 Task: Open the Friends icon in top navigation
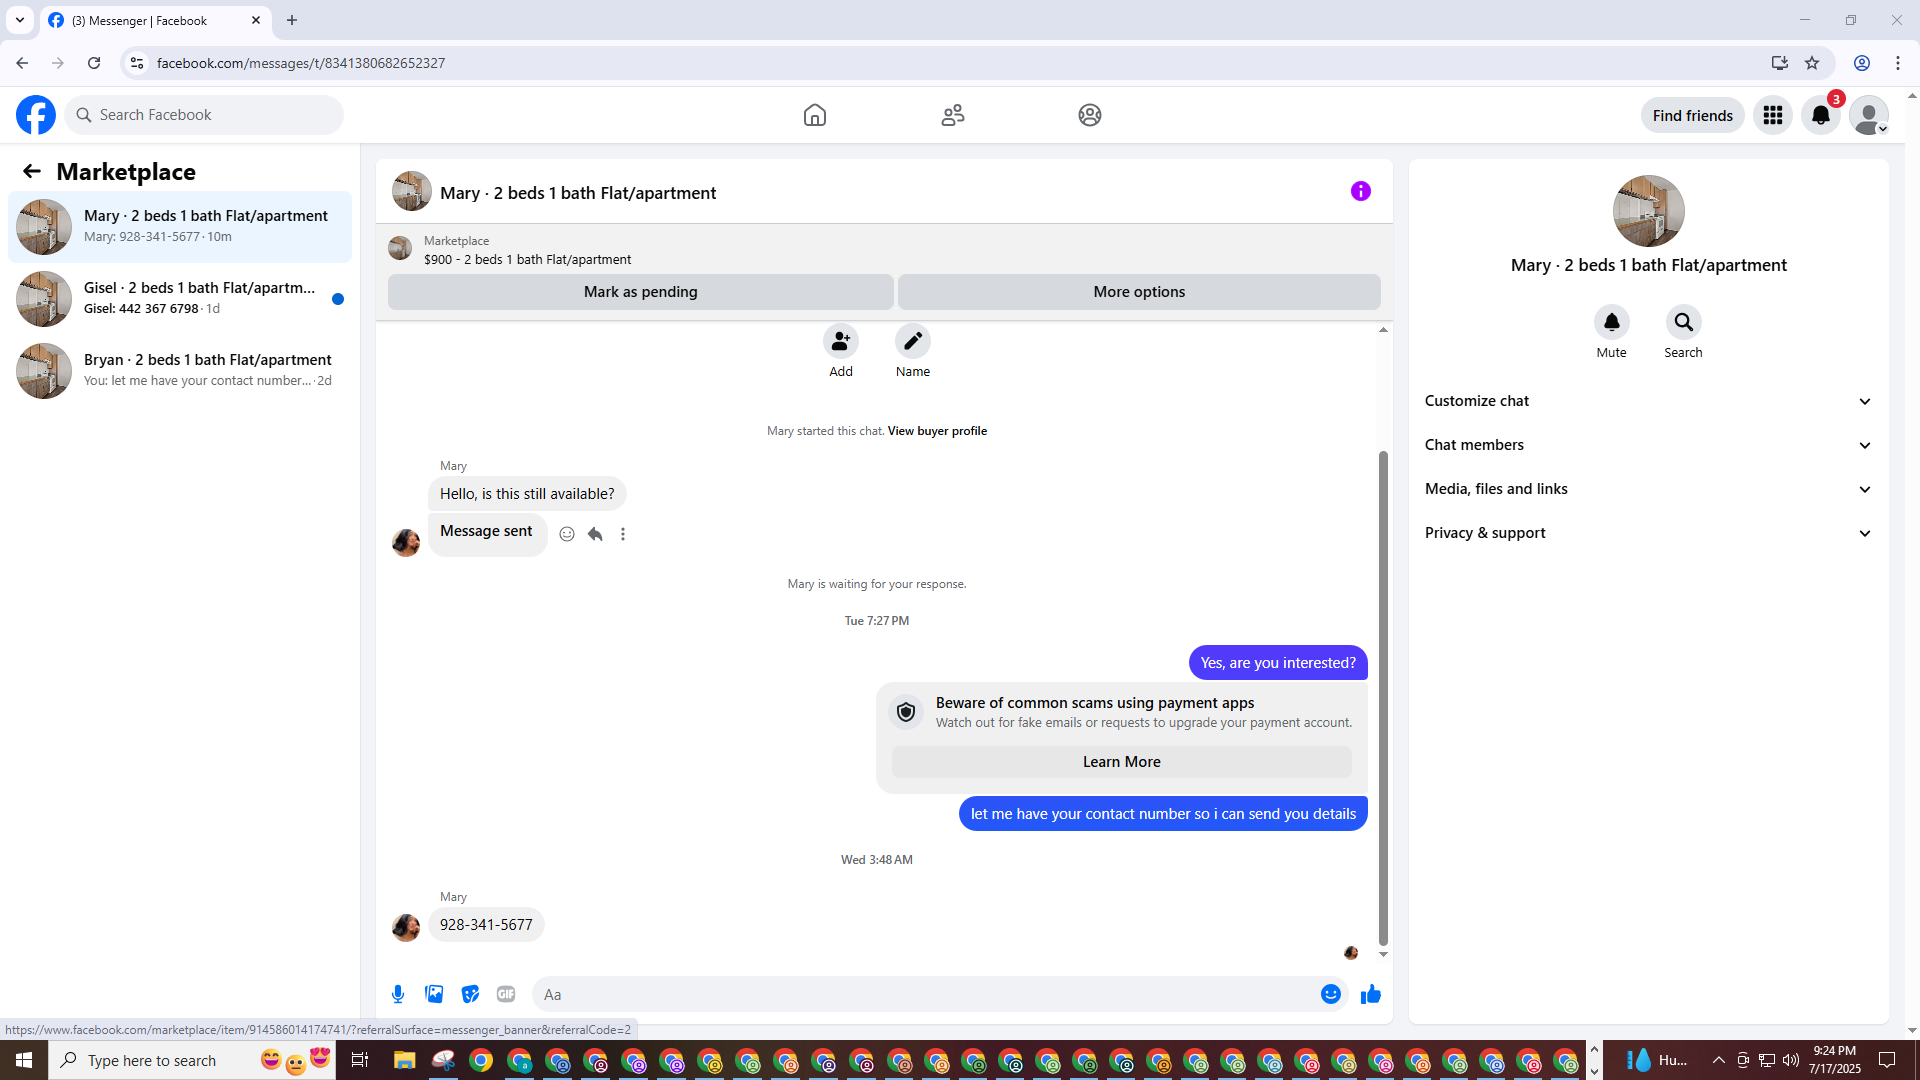pos(953,115)
